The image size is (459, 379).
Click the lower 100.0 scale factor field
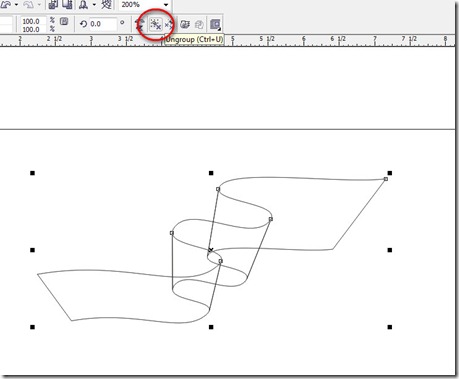click(33, 29)
